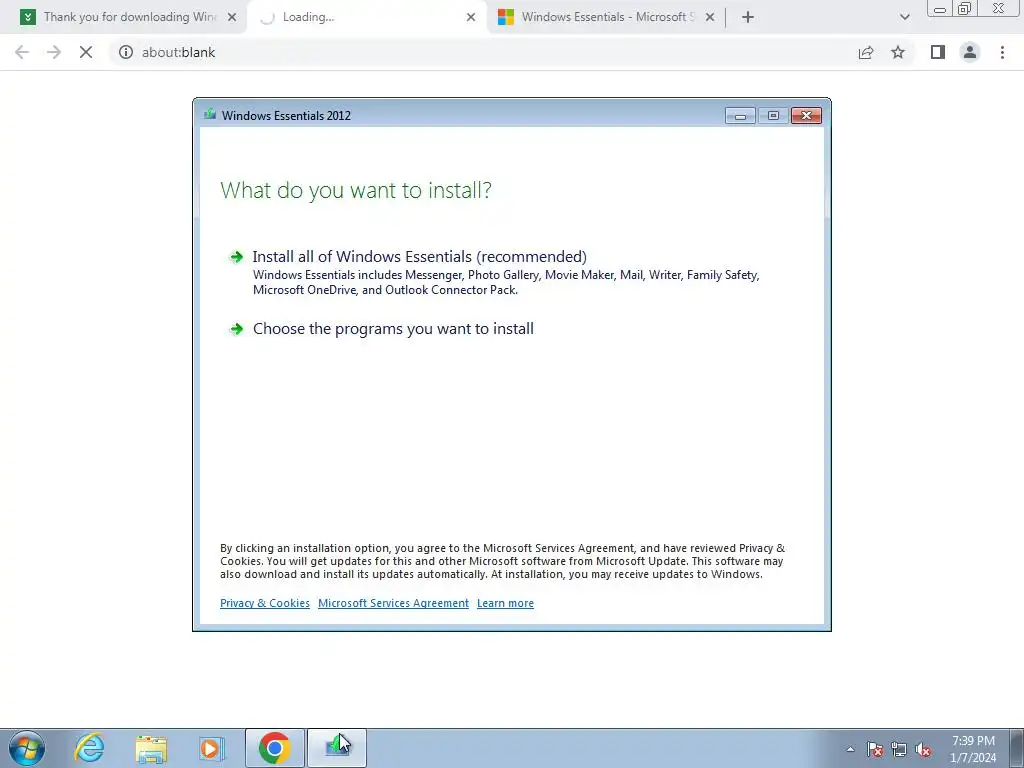Close the Windows Essentials 2012 installer
The height and width of the screenshot is (768, 1024).
[806, 116]
